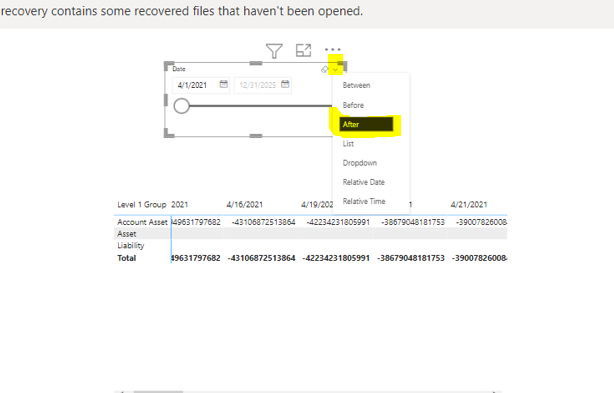Switch the slicer to List style

(348, 144)
